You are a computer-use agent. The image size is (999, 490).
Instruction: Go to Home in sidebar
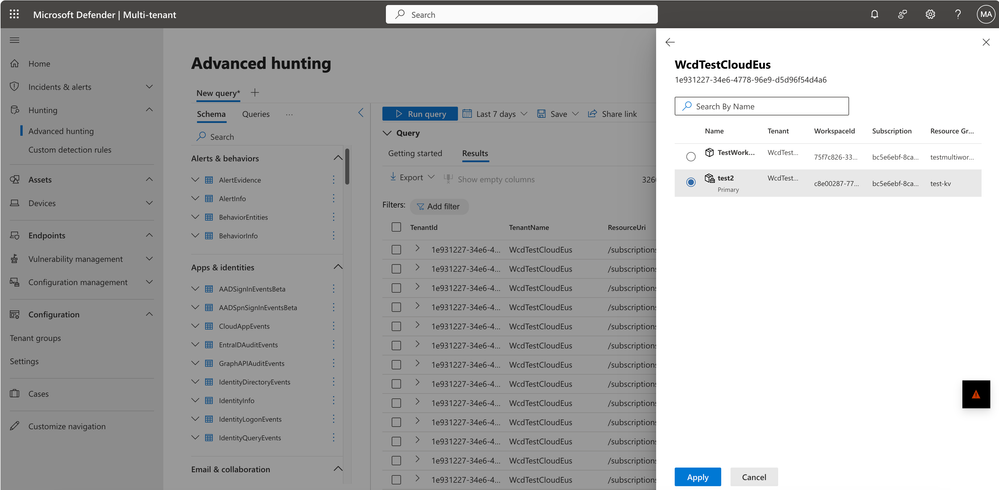(39, 64)
